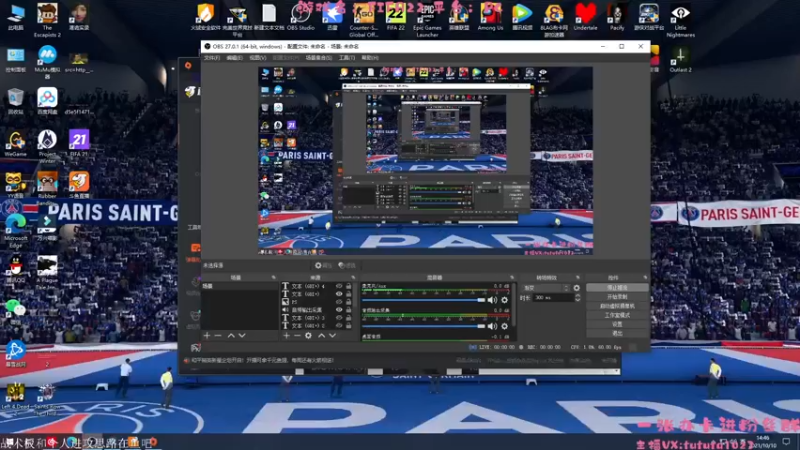Viewport: 800px width, 450px height.
Task: Click the mixer panel vertical scrollbar
Action: pos(514,306)
